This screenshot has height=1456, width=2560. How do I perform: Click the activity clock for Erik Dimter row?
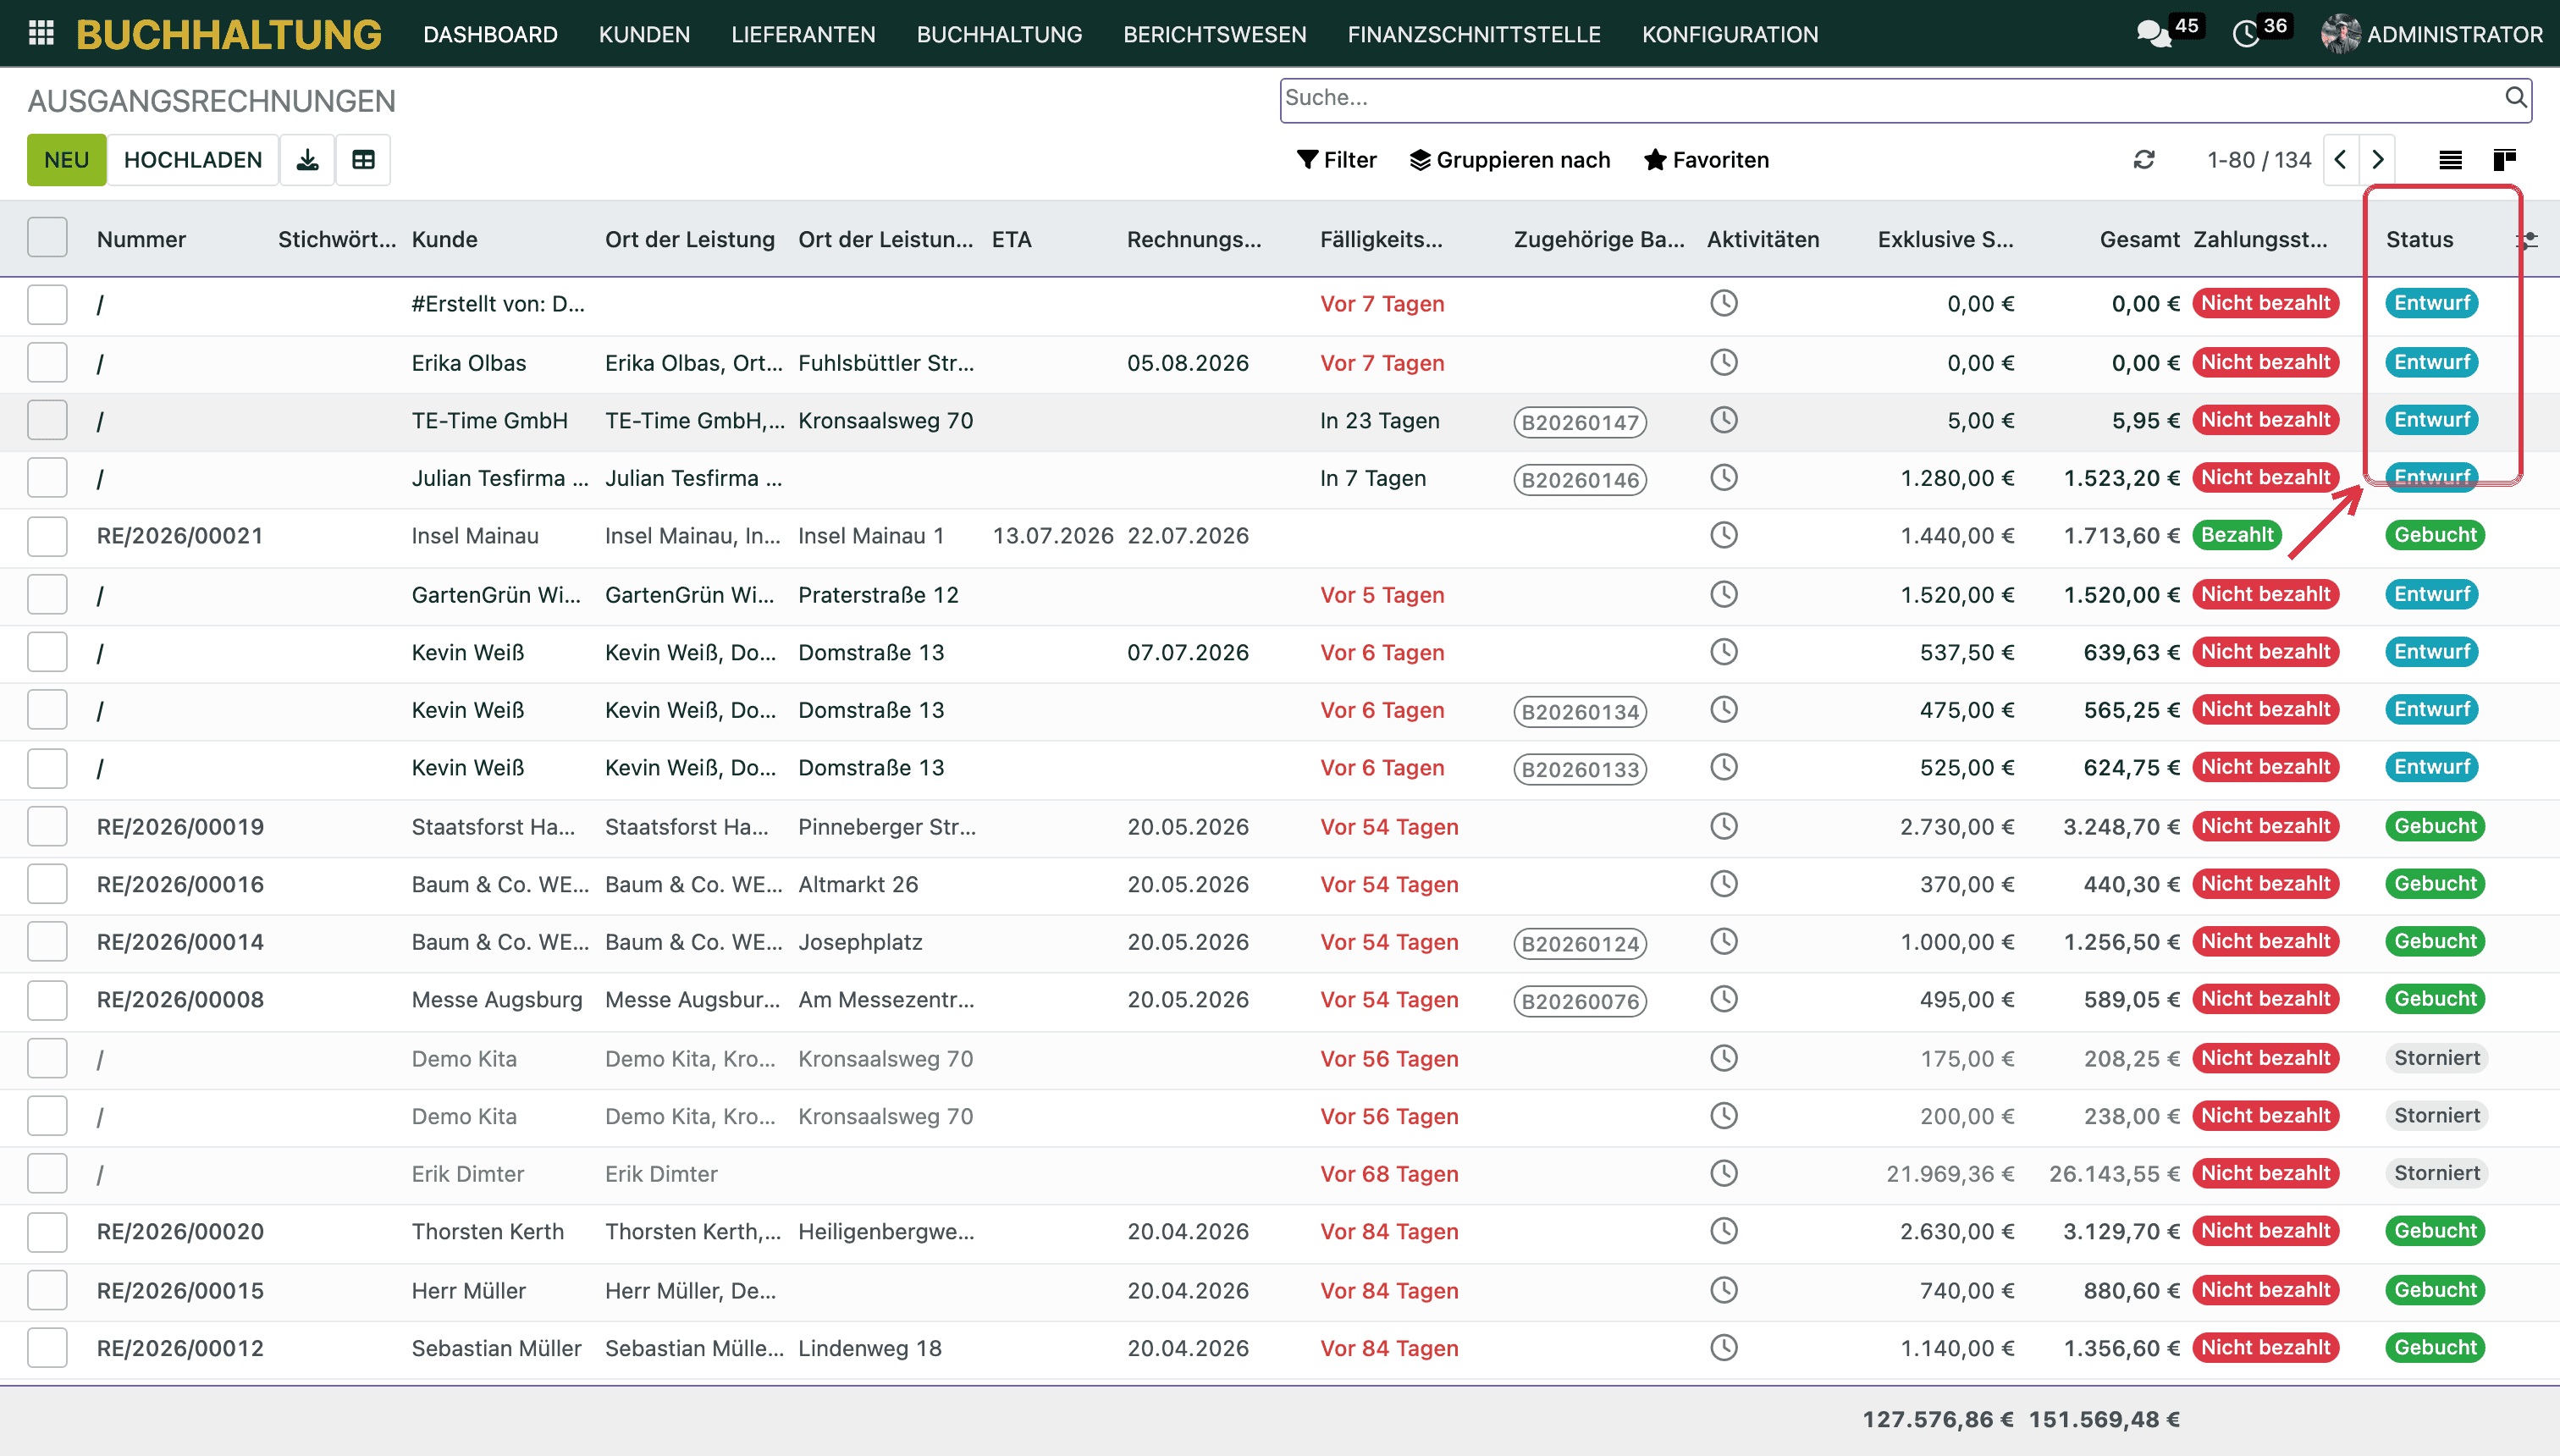coord(1724,1173)
